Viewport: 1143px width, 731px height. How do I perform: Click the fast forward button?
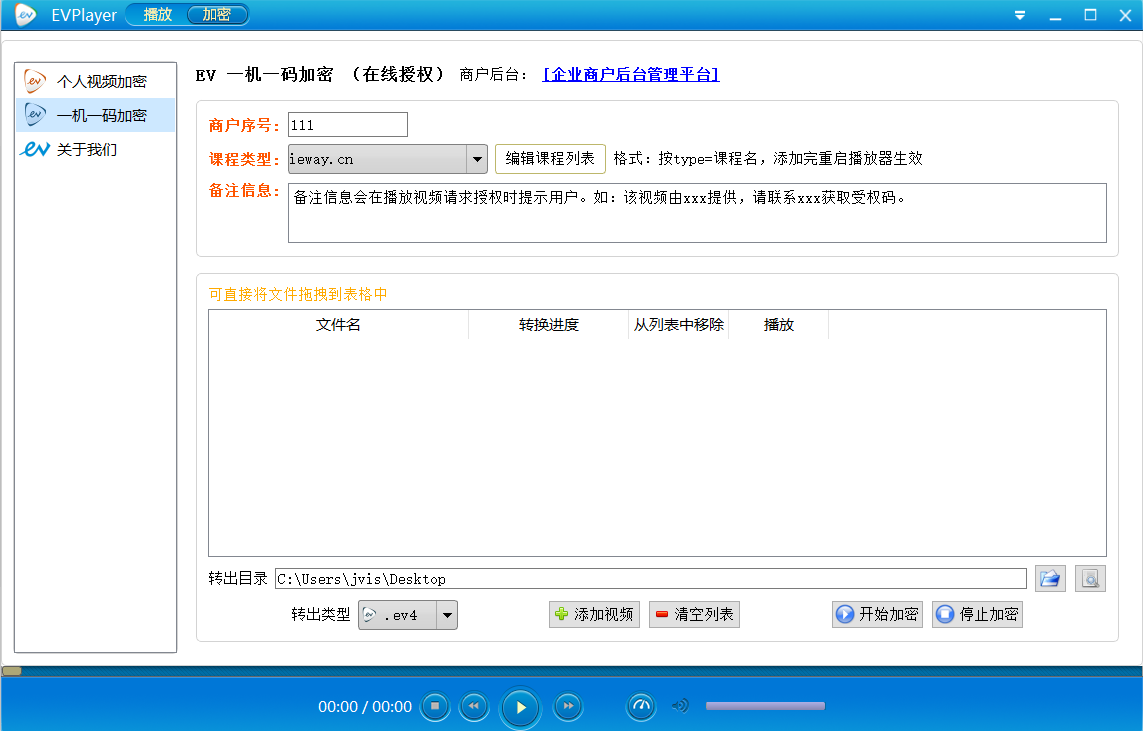(568, 706)
